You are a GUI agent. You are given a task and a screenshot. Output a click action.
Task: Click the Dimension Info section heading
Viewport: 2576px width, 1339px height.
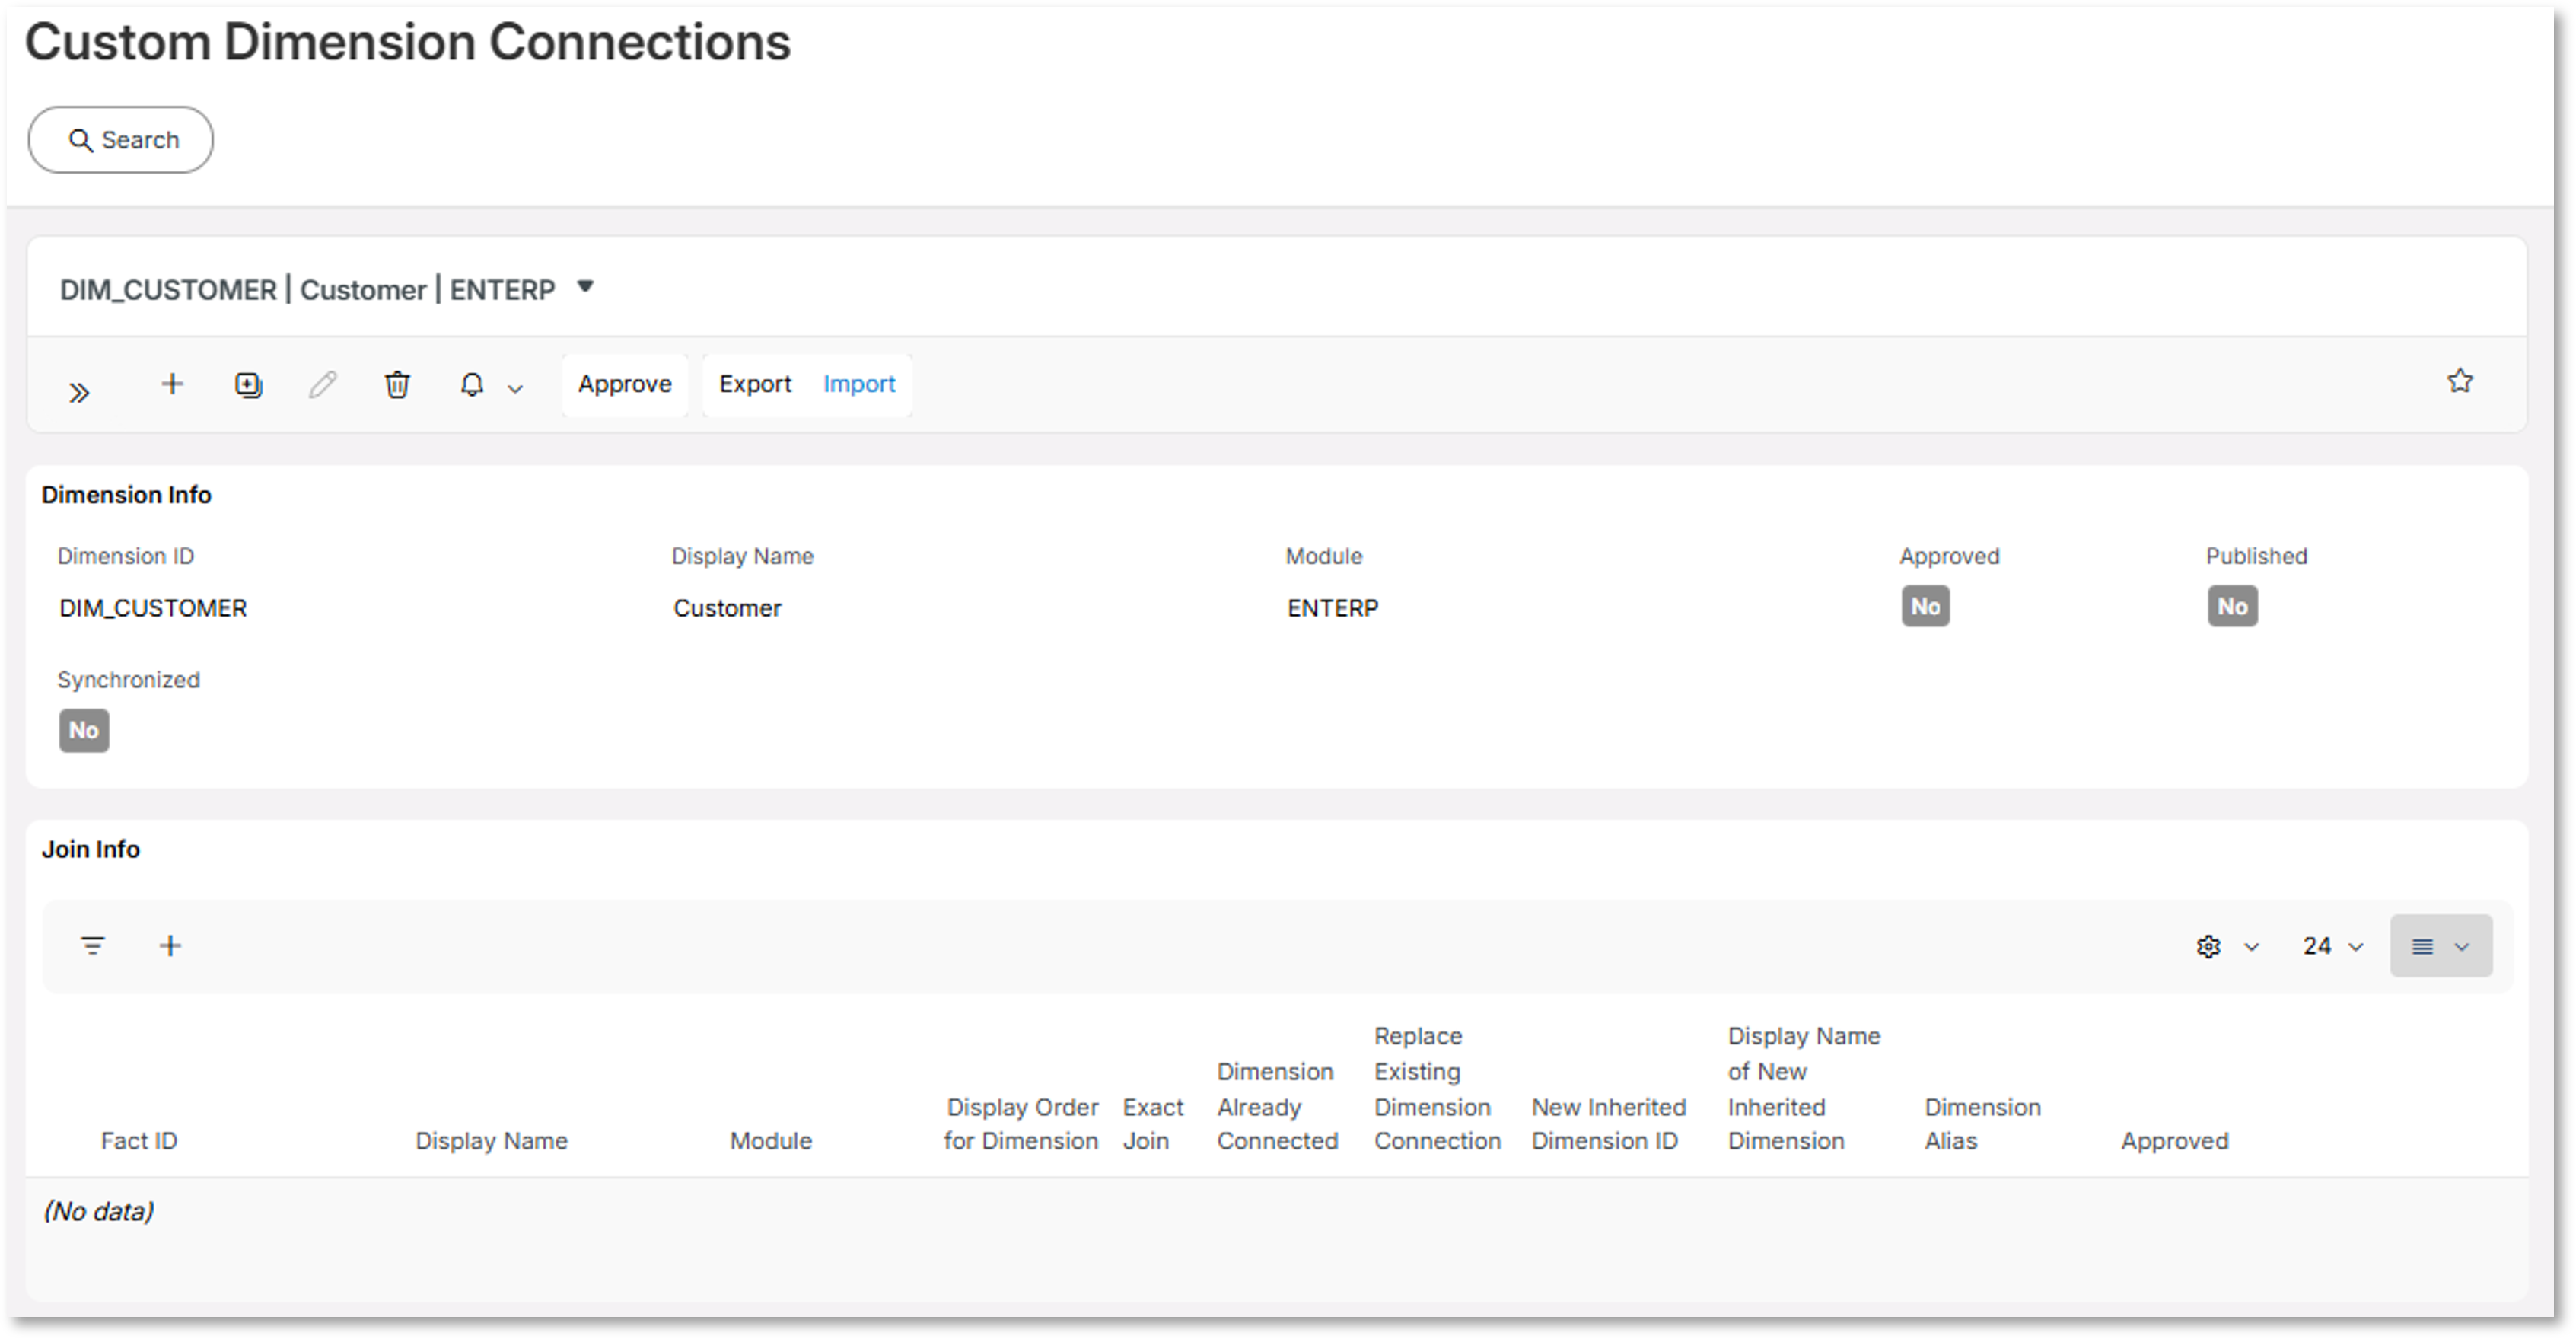point(126,495)
